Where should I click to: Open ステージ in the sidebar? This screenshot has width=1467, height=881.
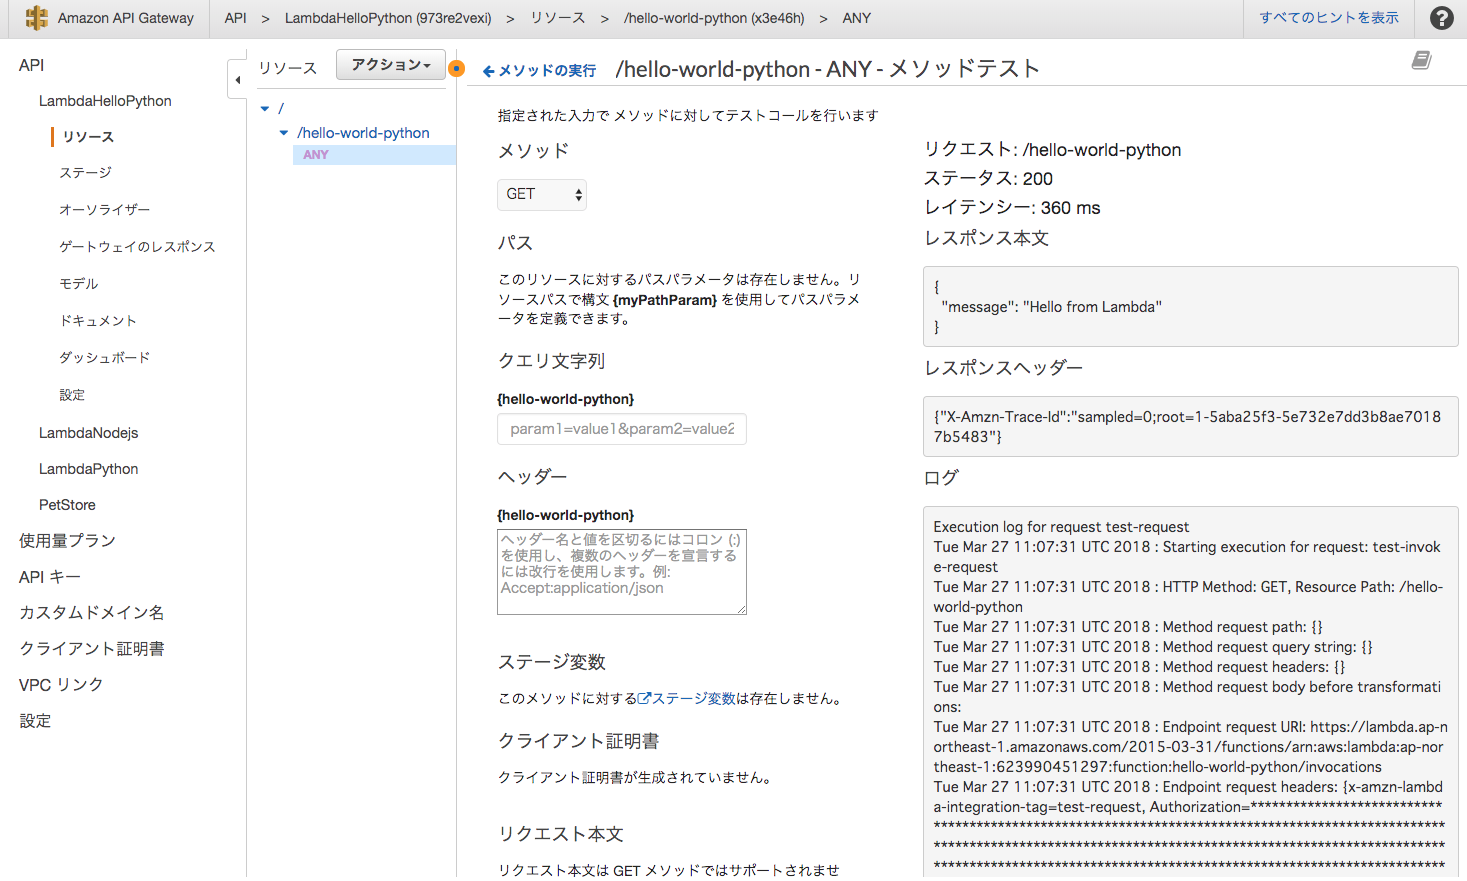(x=85, y=173)
